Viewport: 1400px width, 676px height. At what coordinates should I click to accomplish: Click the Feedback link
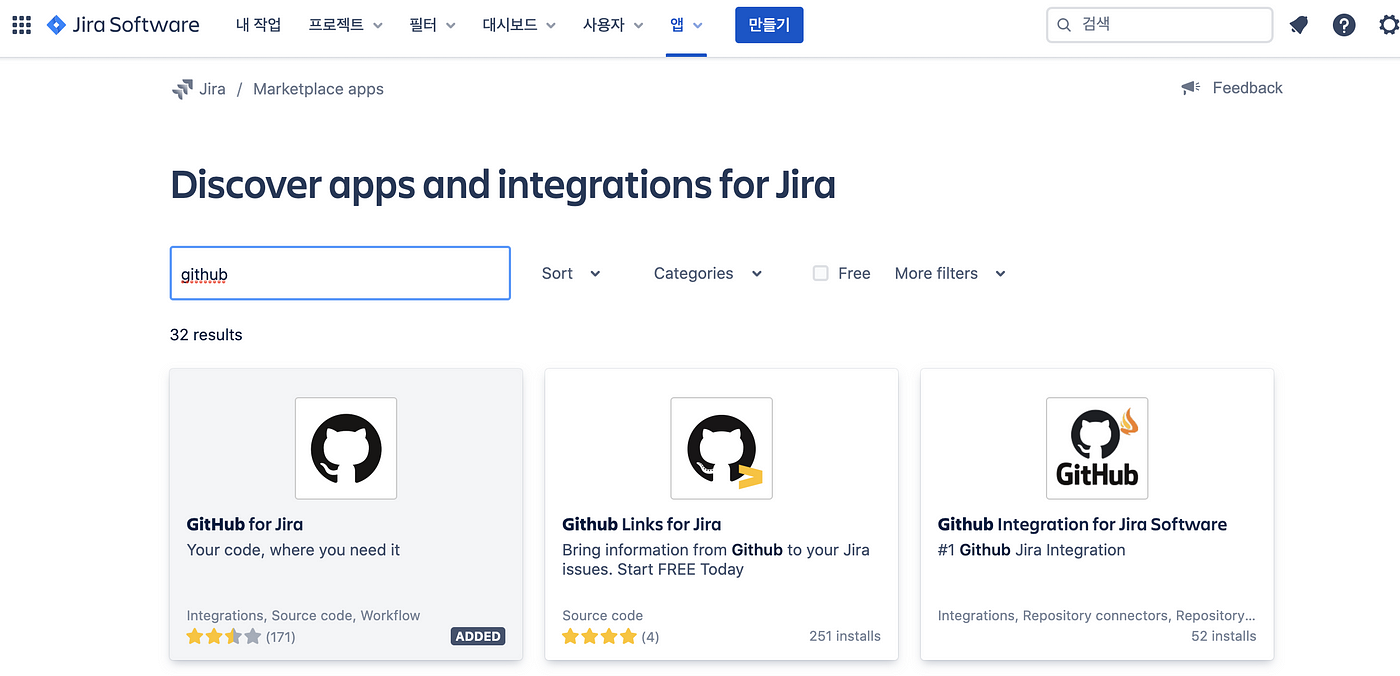coord(1247,88)
